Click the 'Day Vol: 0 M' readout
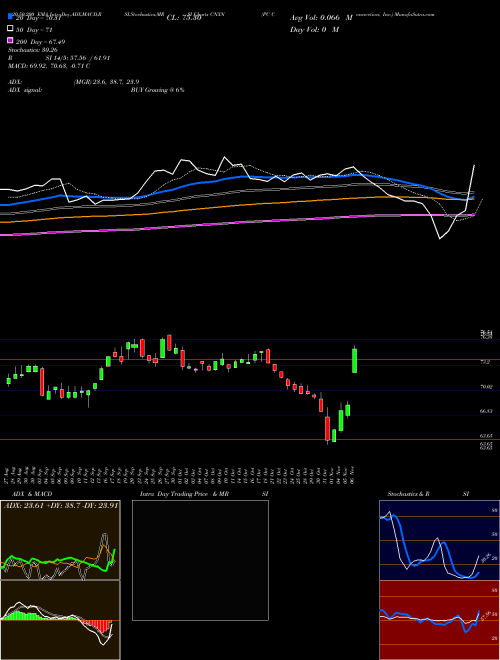Screen dimensions: 500x660 tap(314, 30)
